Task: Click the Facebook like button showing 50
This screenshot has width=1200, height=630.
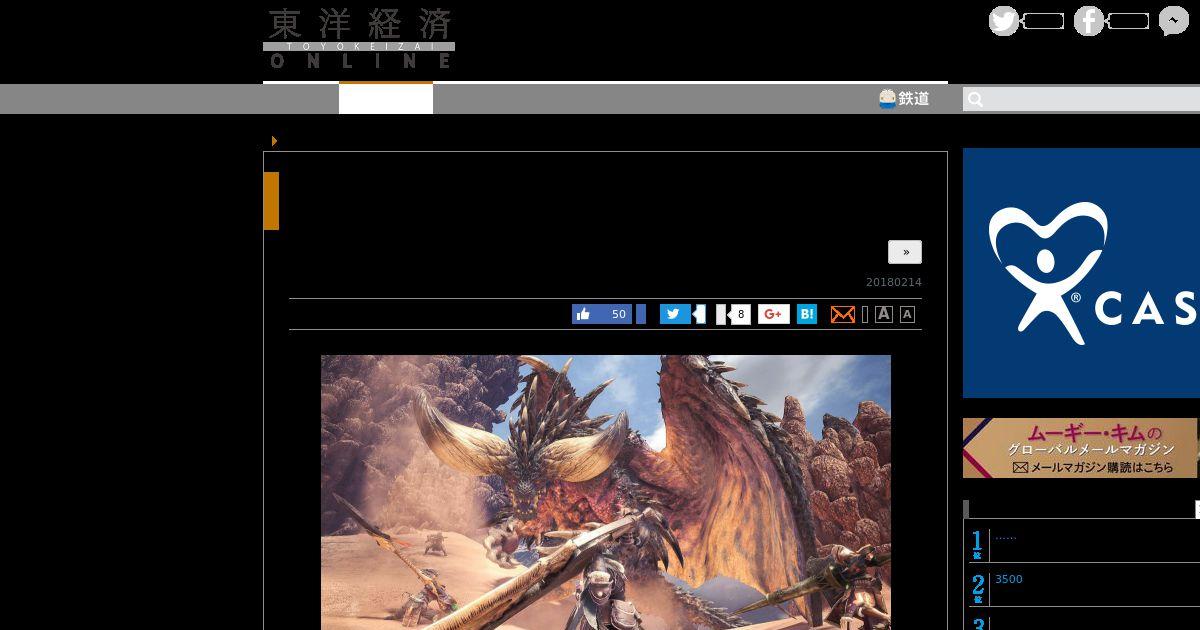Action: [603, 314]
